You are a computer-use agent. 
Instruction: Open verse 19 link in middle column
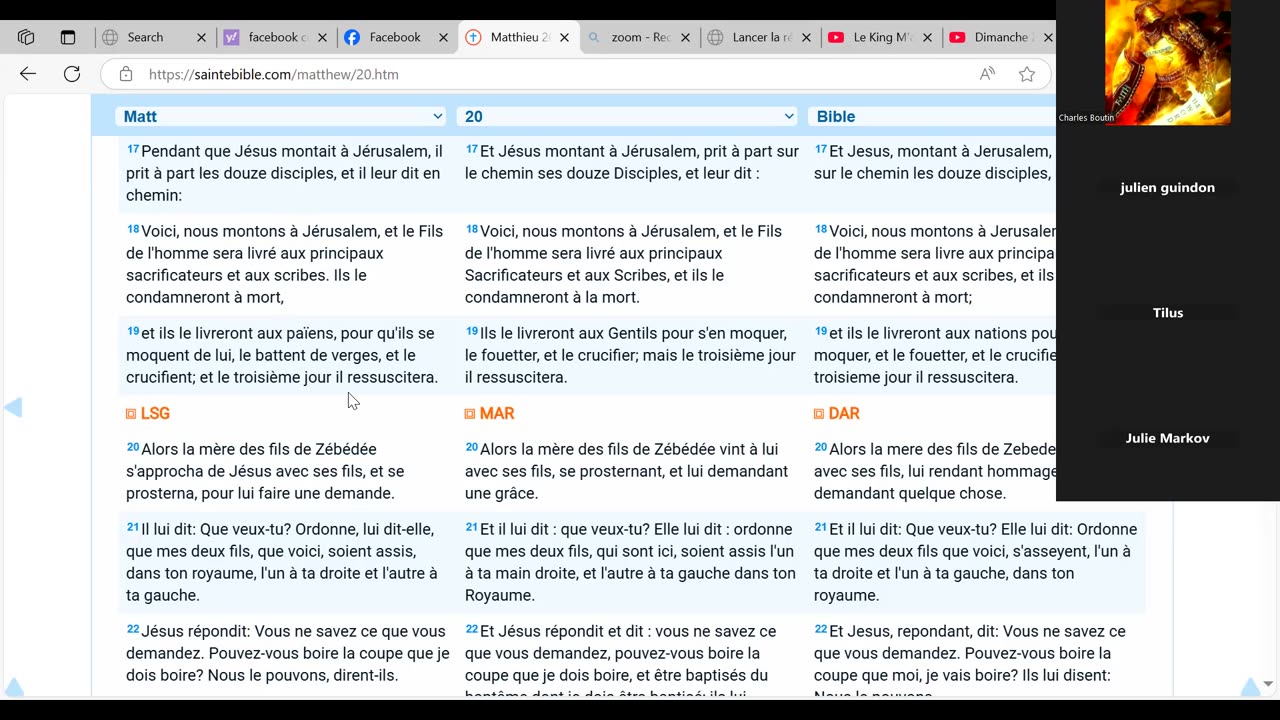click(x=472, y=331)
